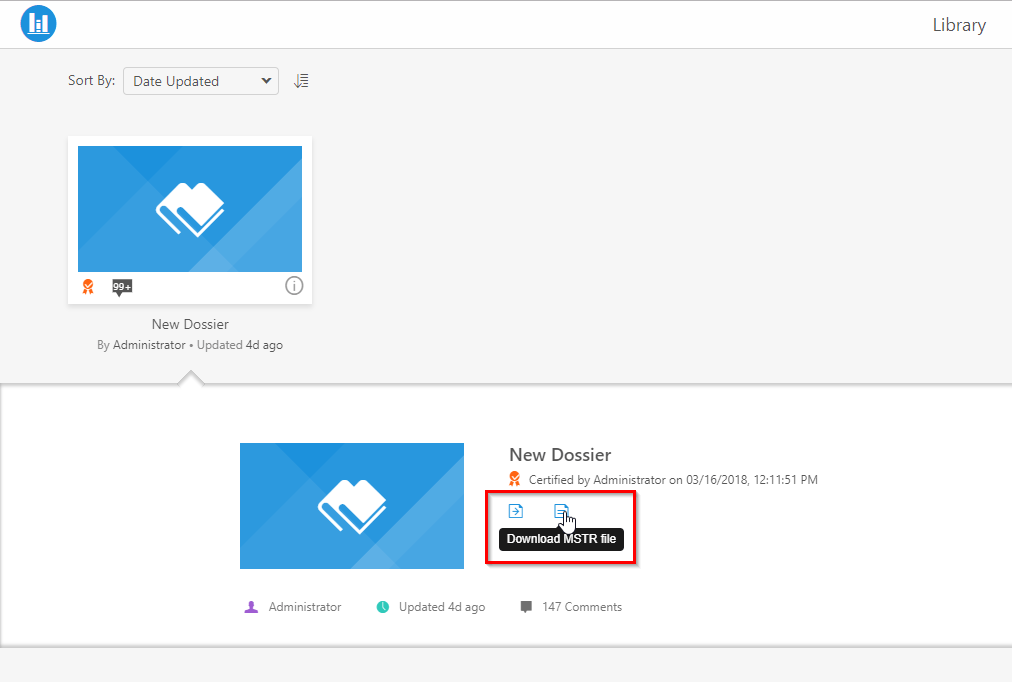The height and width of the screenshot is (682, 1012).
Task: Click the Download MSTR file icon
Action: pyautogui.click(x=561, y=511)
